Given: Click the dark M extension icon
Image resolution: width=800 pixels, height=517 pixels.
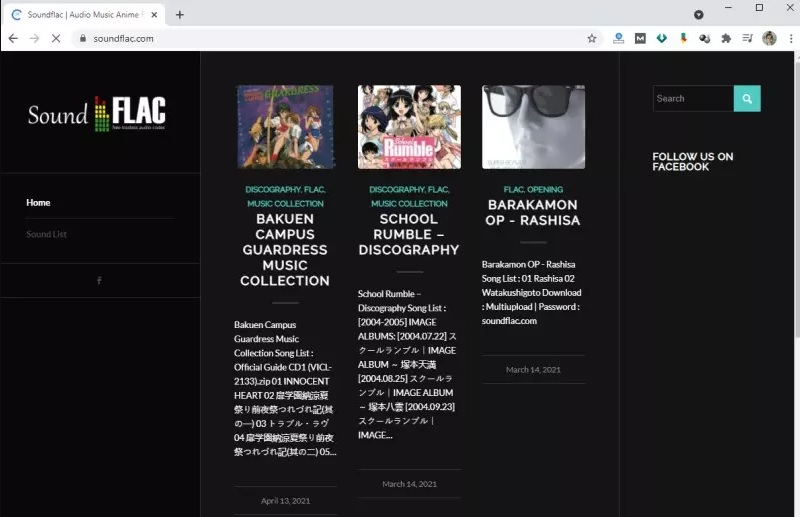Looking at the screenshot, I should [640, 38].
